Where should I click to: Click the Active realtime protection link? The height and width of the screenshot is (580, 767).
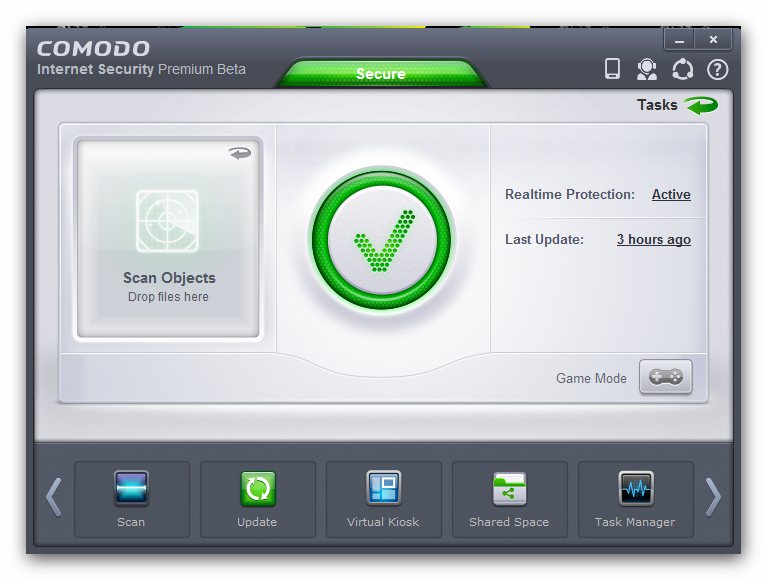coord(671,195)
